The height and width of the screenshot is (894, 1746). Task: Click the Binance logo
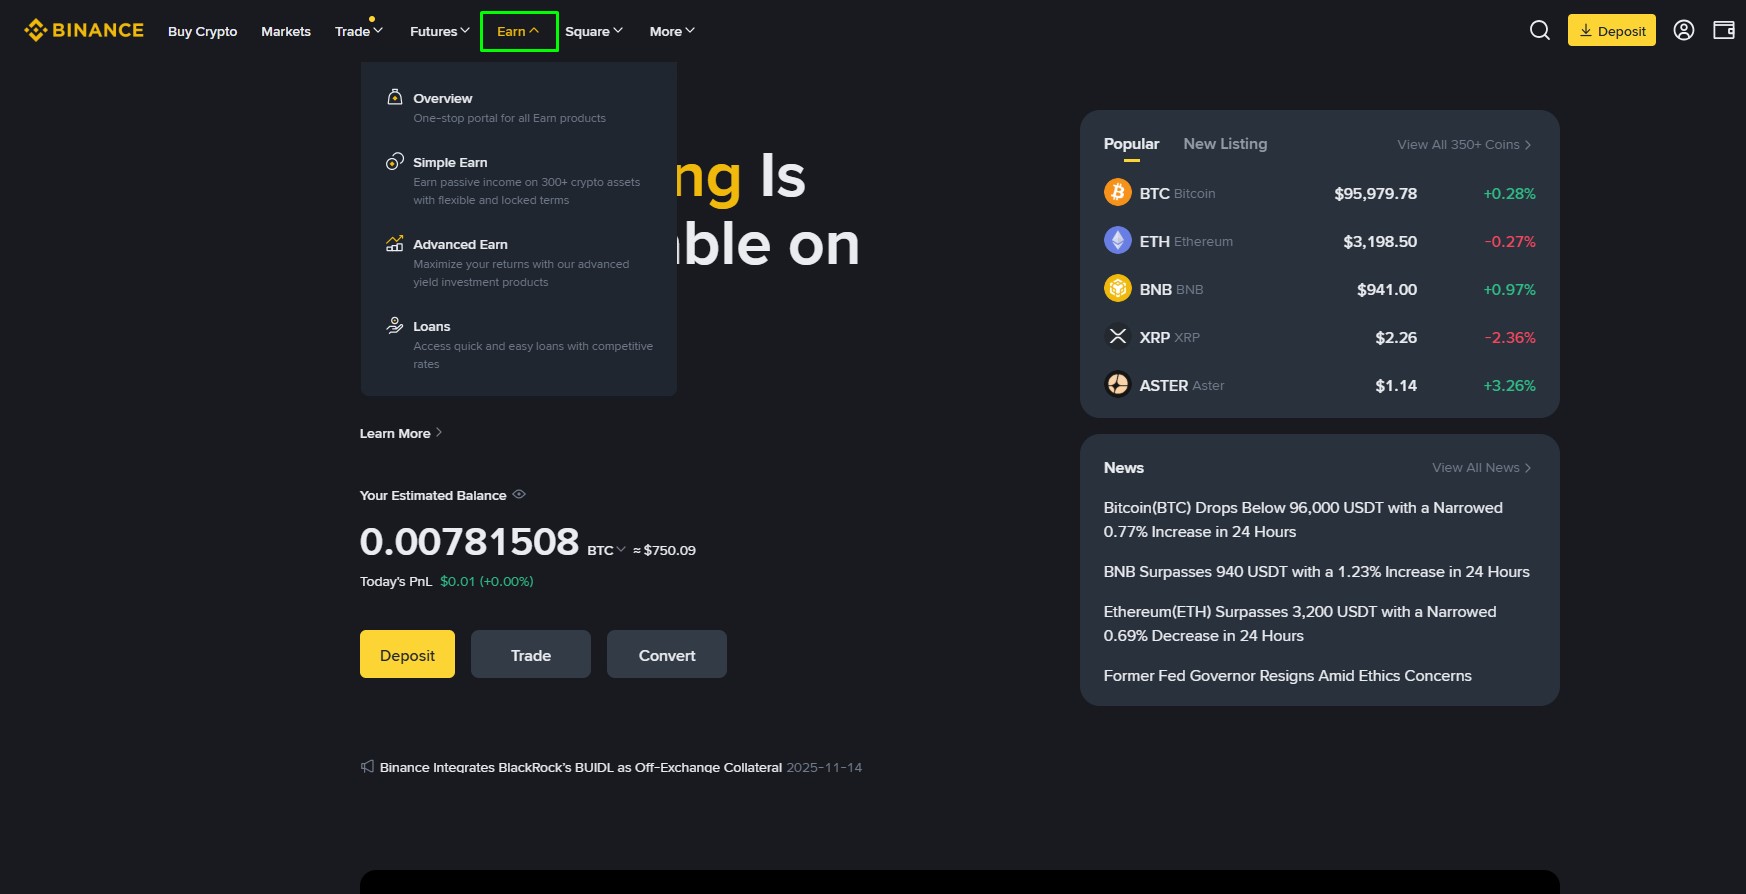tap(84, 31)
